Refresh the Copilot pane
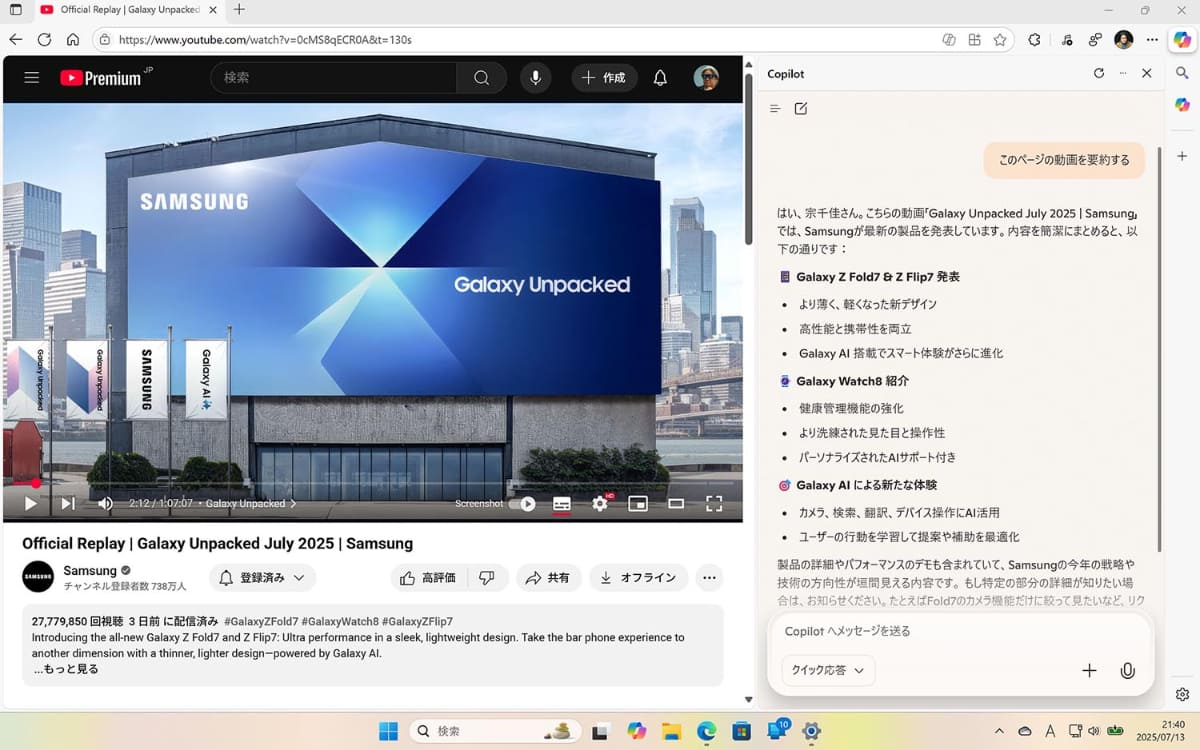 pyautogui.click(x=1099, y=74)
